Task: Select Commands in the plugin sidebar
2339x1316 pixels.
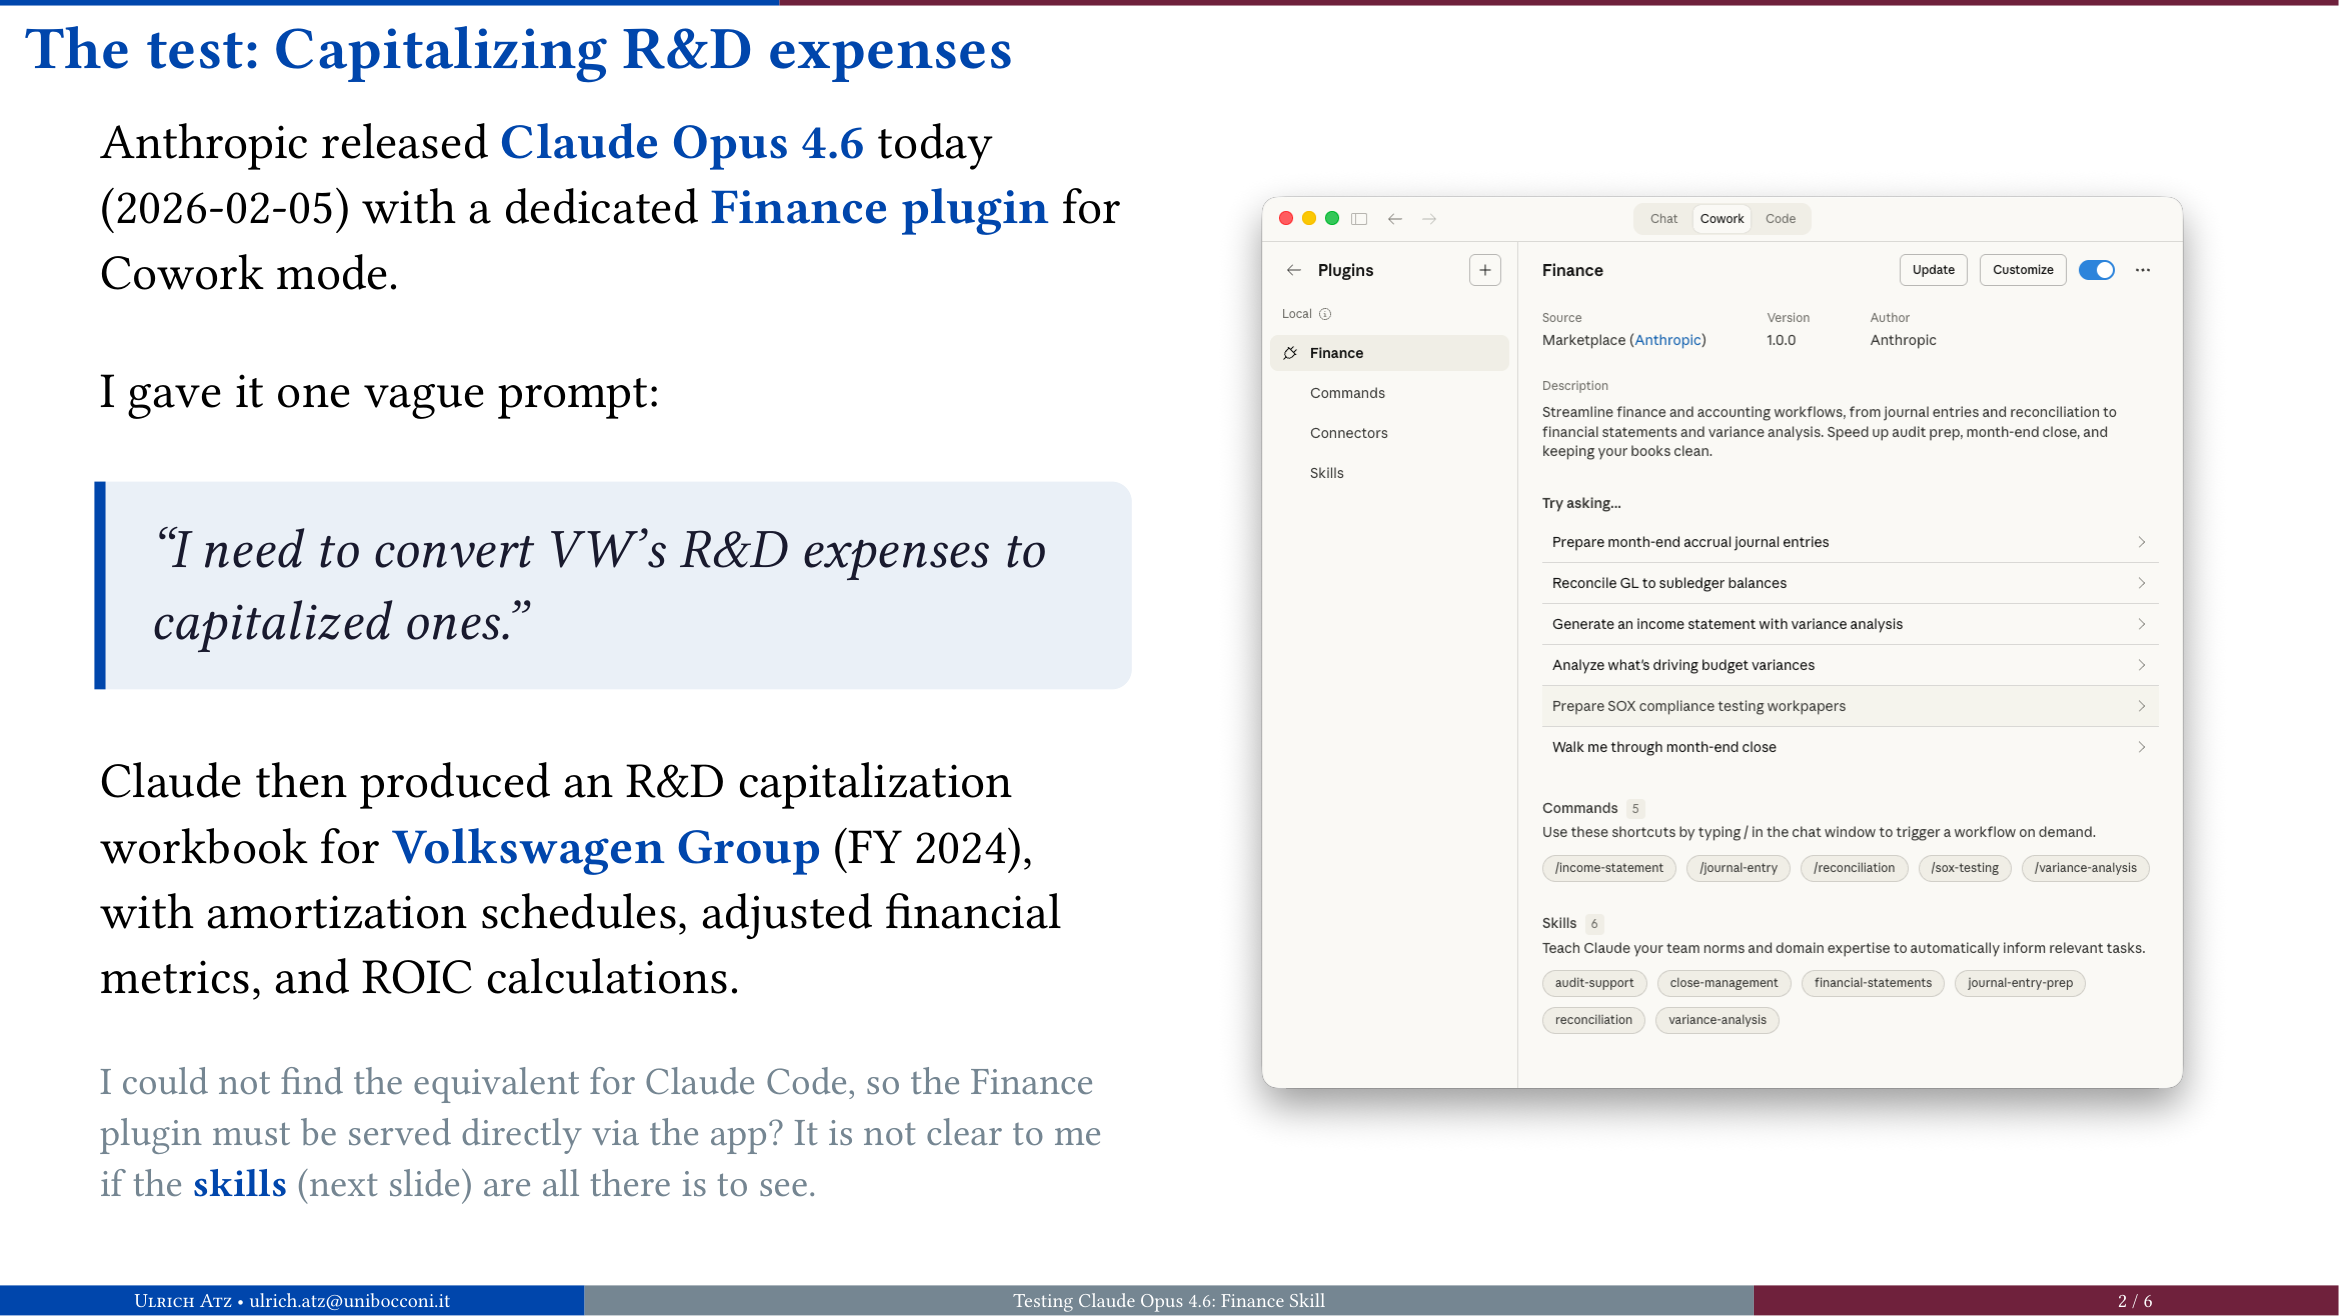Action: tap(1347, 392)
